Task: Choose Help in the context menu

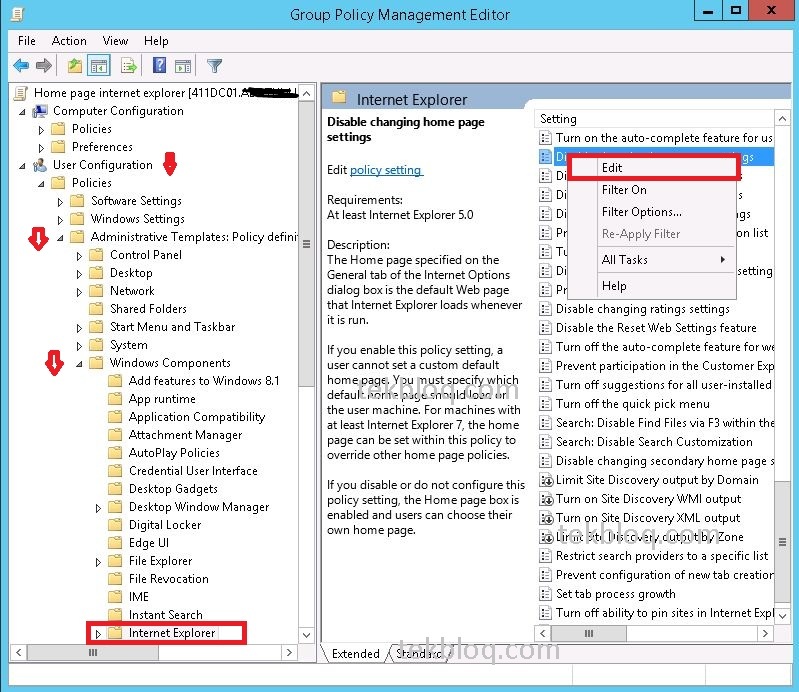Action: click(653, 286)
